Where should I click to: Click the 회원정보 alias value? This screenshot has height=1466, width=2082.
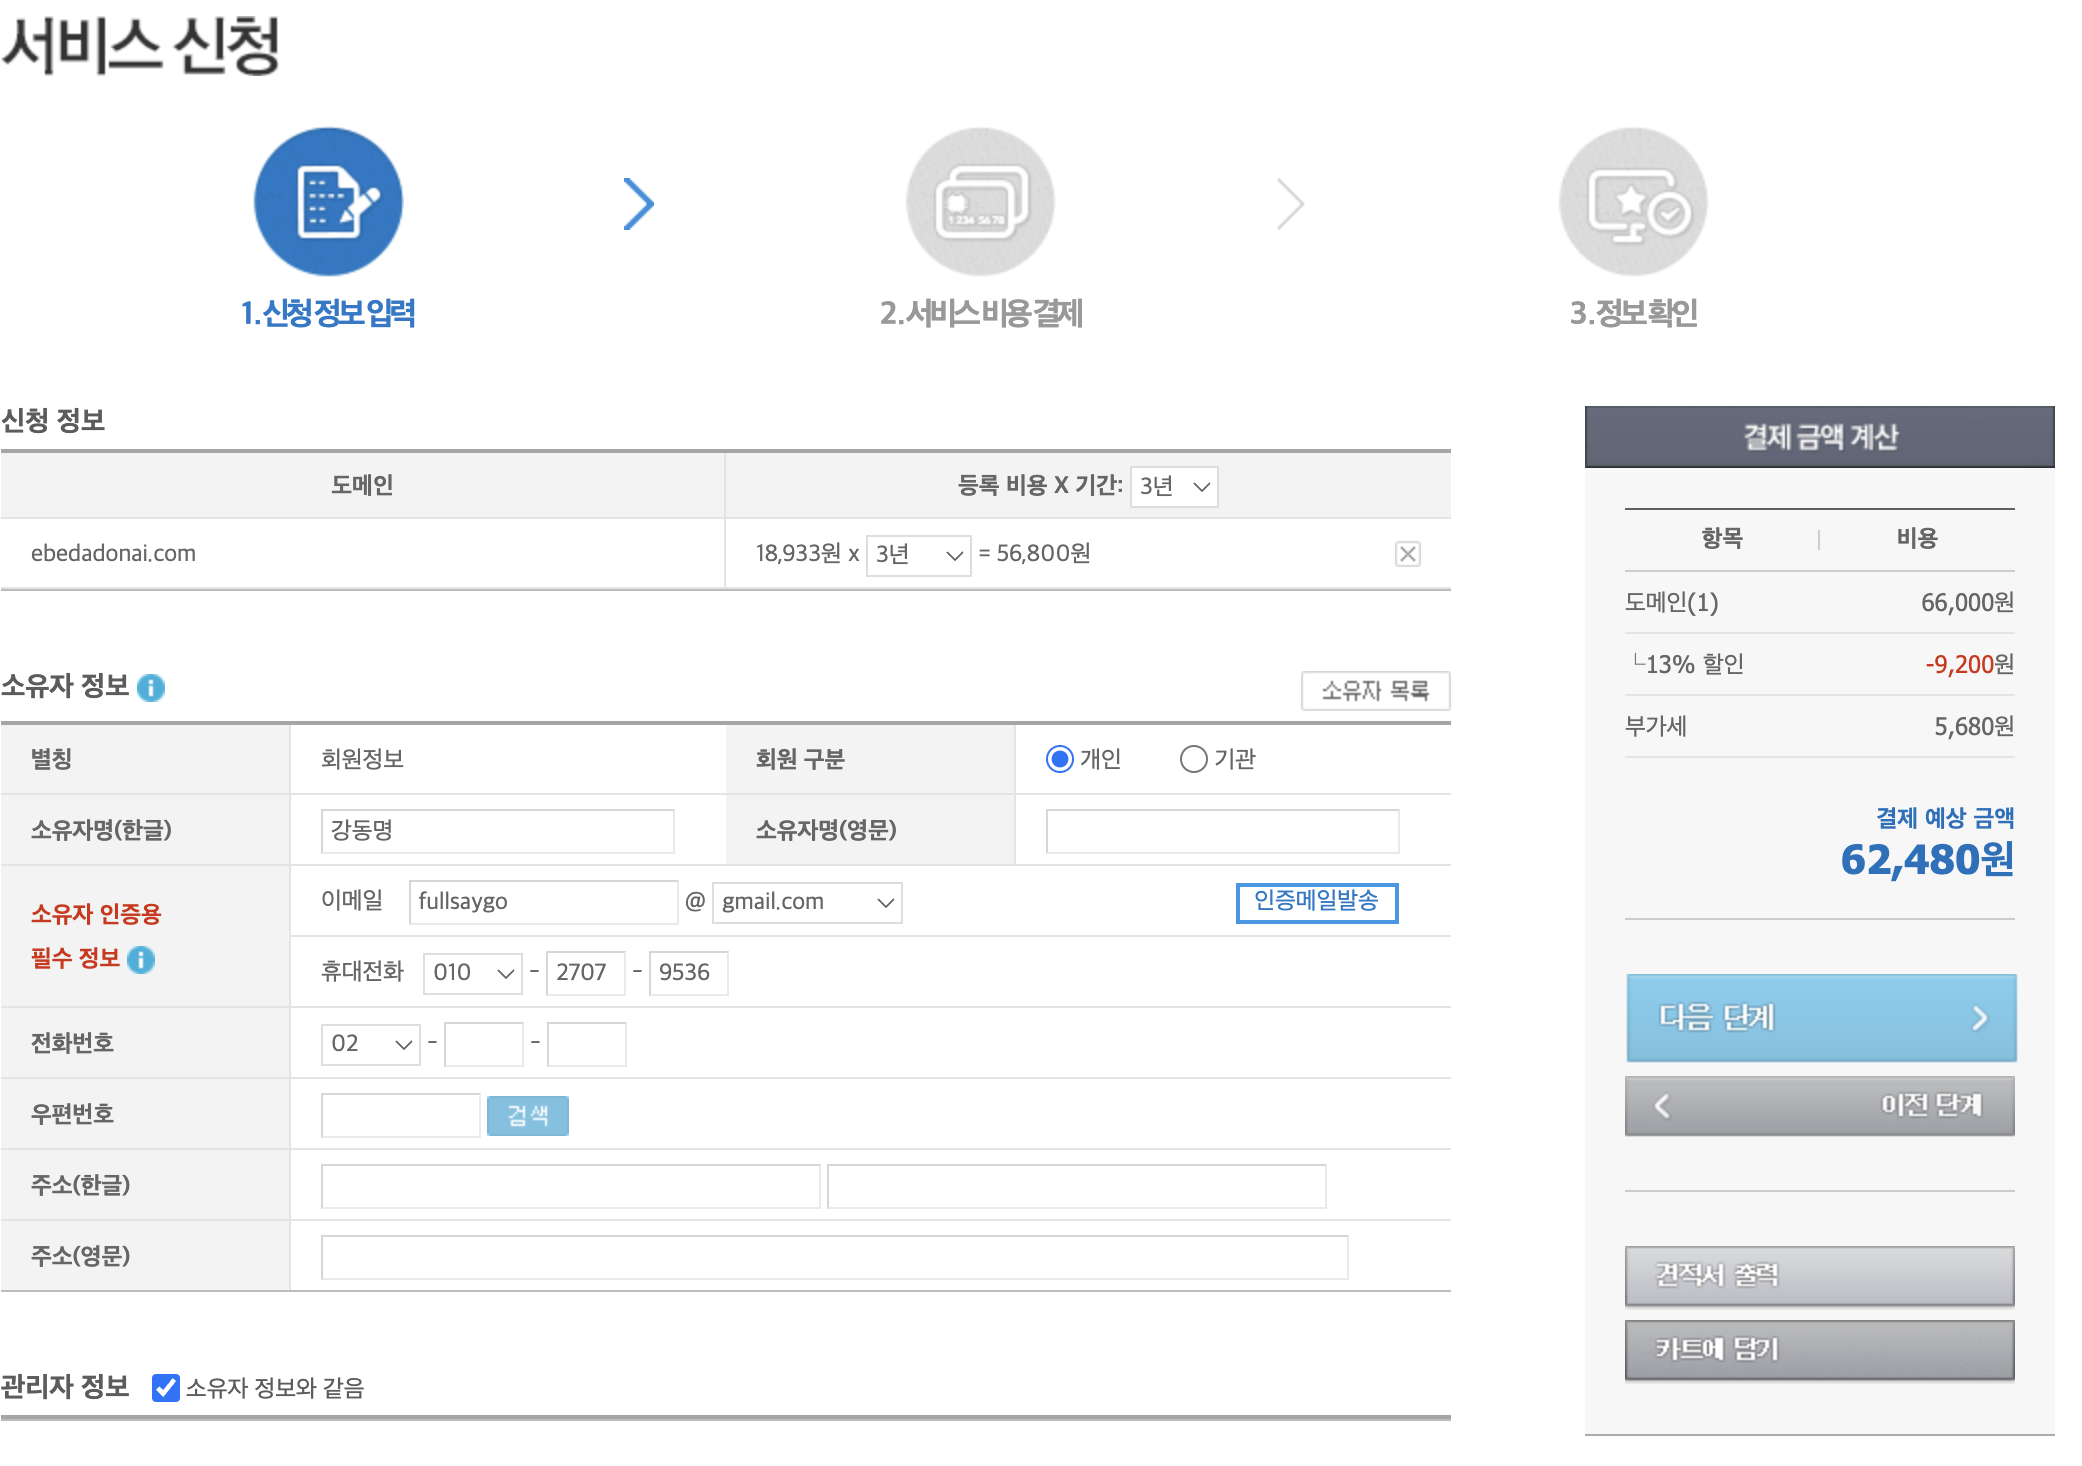click(362, 760)
